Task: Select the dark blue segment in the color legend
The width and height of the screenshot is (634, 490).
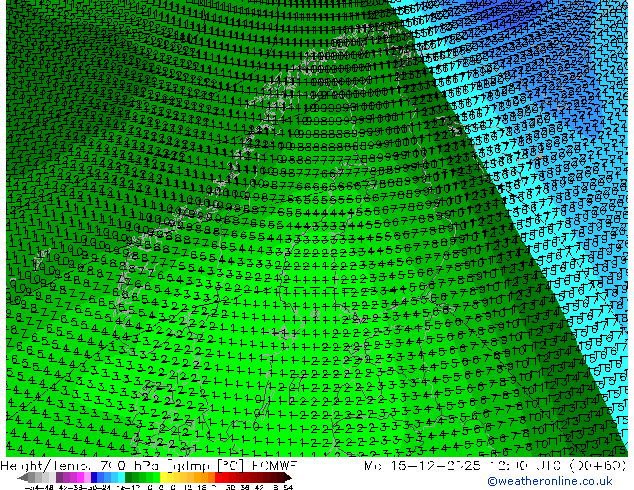Action: (x=94, y=477)
